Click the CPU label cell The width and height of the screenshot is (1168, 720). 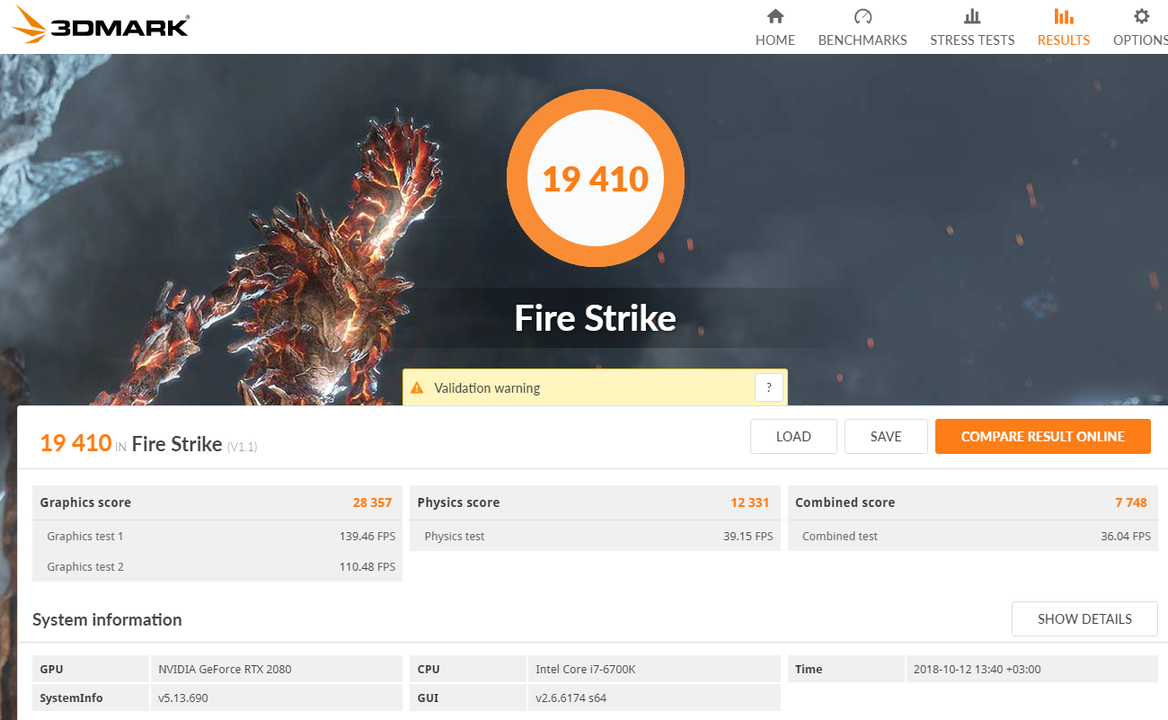(x=468, y=669)
